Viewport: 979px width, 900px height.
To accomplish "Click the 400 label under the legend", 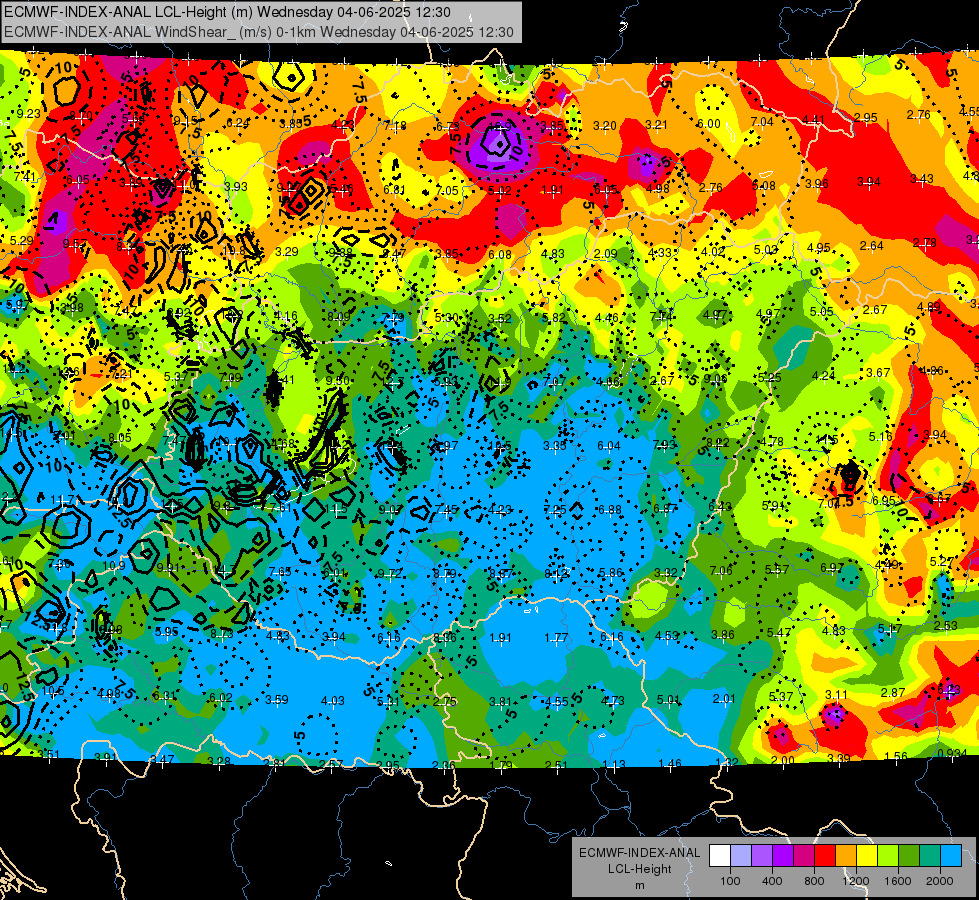I will coord(772,881).
